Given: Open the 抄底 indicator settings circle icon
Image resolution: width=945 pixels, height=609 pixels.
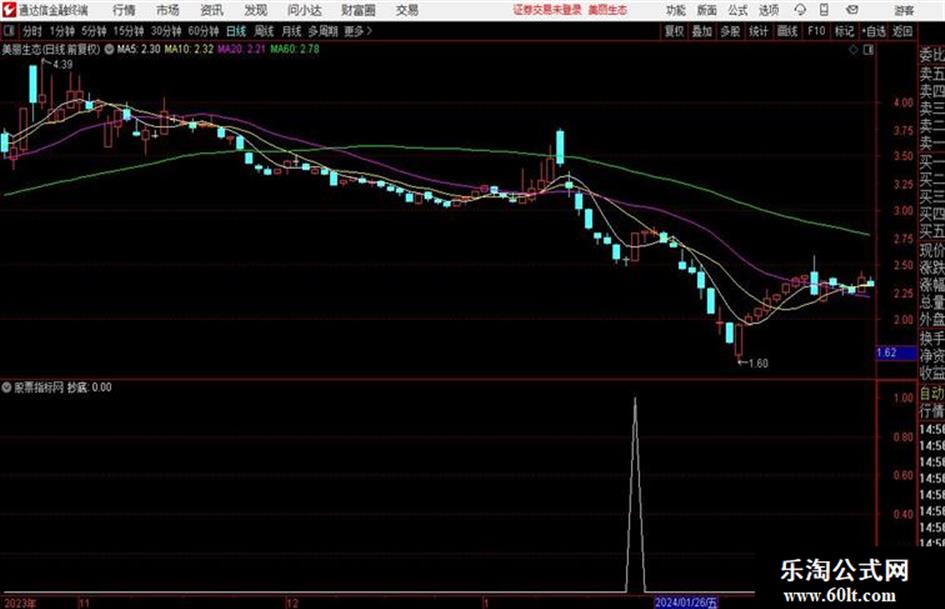Looking at the screenshot, I should tap(7, 387).
